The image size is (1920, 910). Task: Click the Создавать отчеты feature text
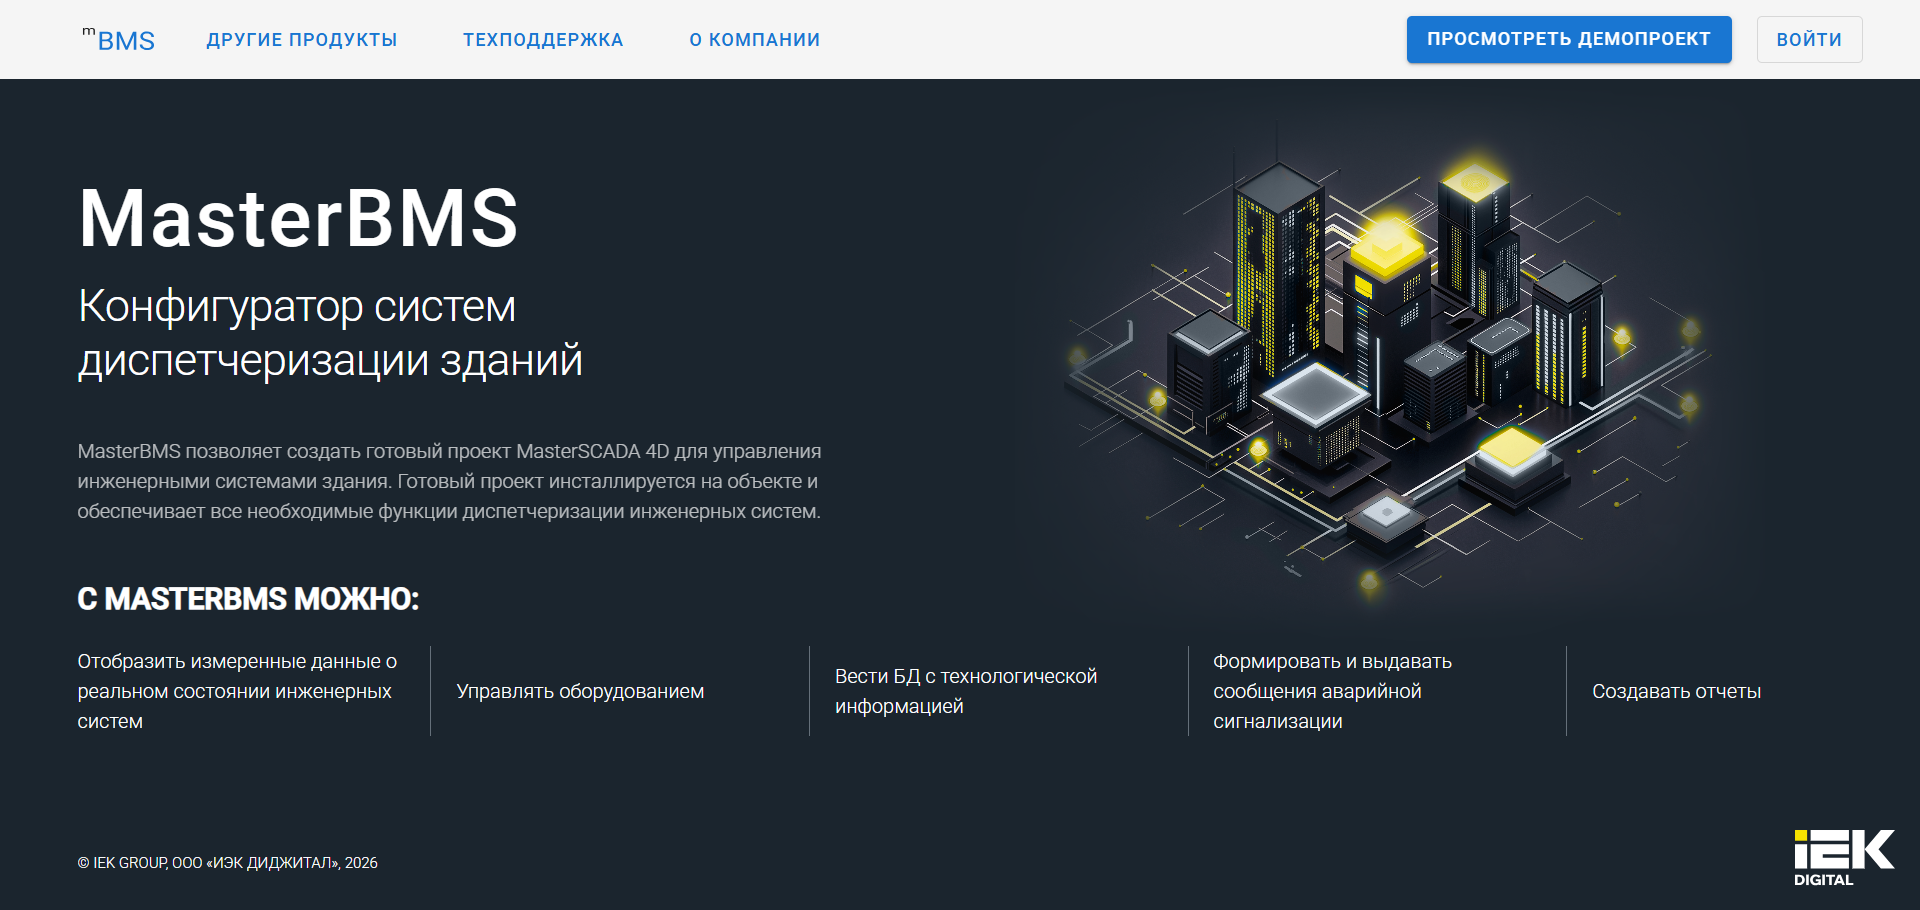pos(1677,691)
